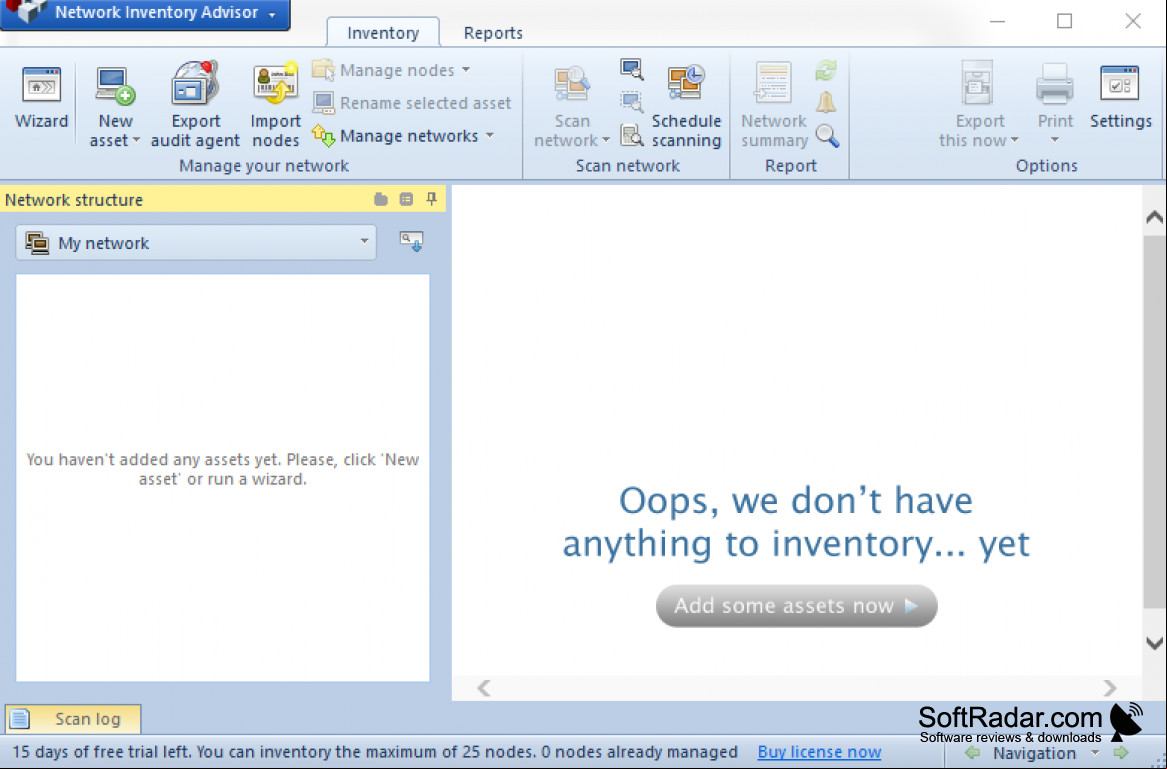This screenshot has height=769, width=1167.
Task: Expand the Print dropdown arrow
Action: click(1055, 141)
